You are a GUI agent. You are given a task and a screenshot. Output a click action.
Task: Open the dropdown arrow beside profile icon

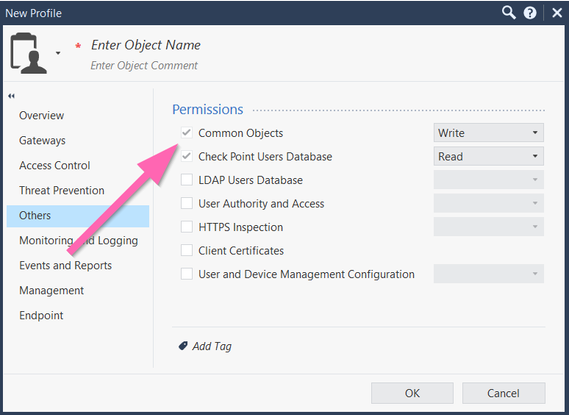click(58, 53)
